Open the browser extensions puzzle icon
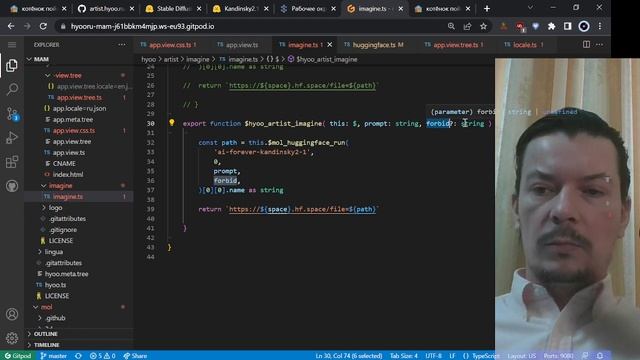Viewport: 640px width, 360px height. [x=551, y=26]
